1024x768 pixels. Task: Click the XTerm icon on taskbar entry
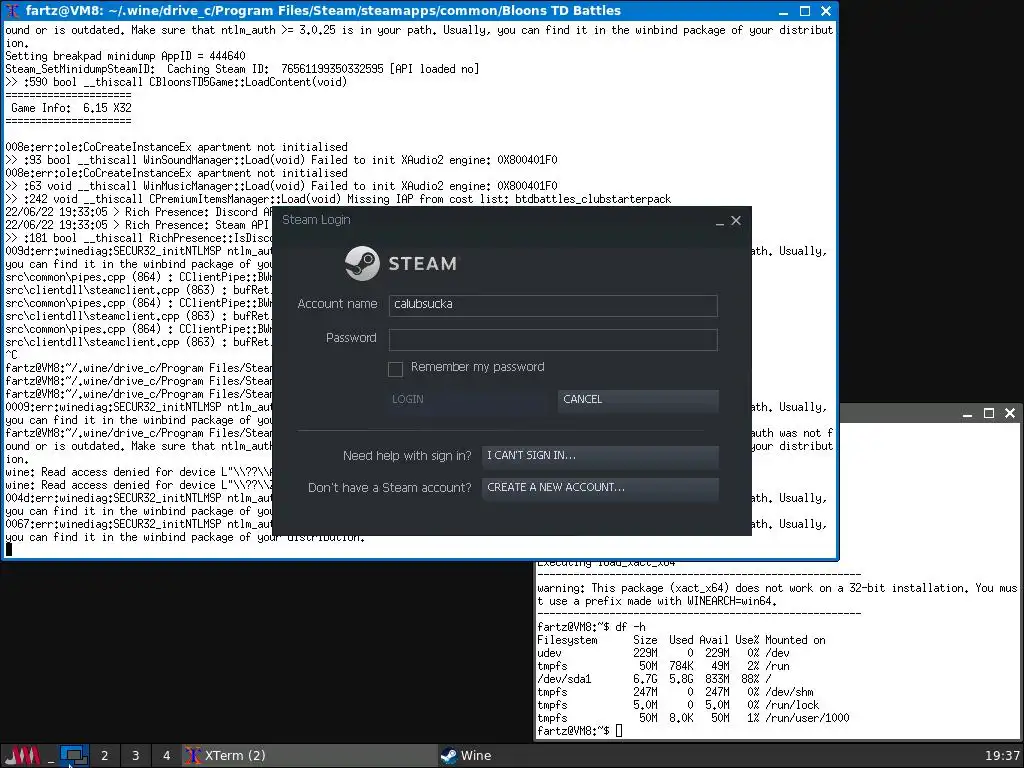pos(193,756)
